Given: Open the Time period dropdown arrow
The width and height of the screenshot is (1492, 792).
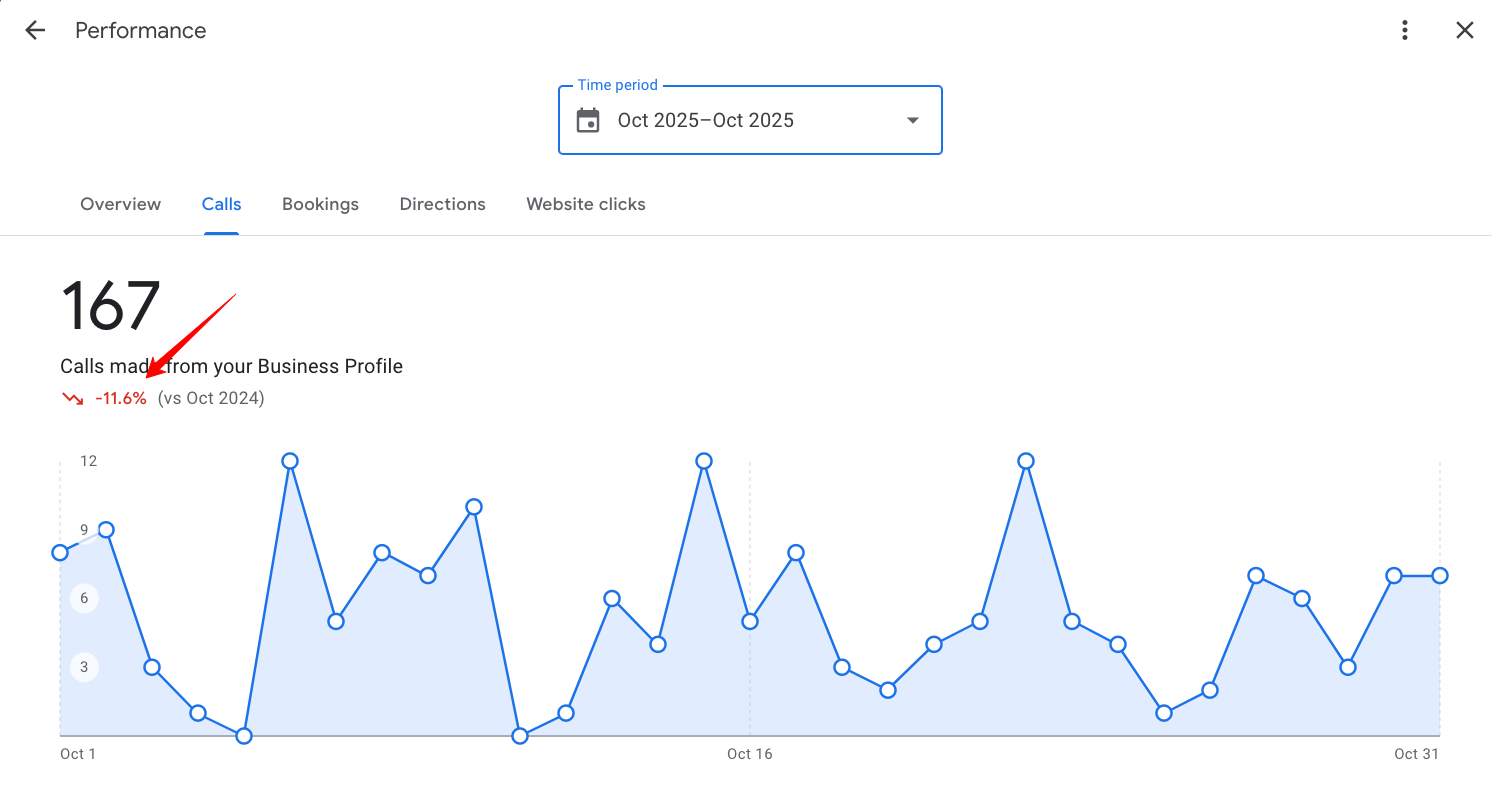Looking at the screenshot, I should [912, 119].
